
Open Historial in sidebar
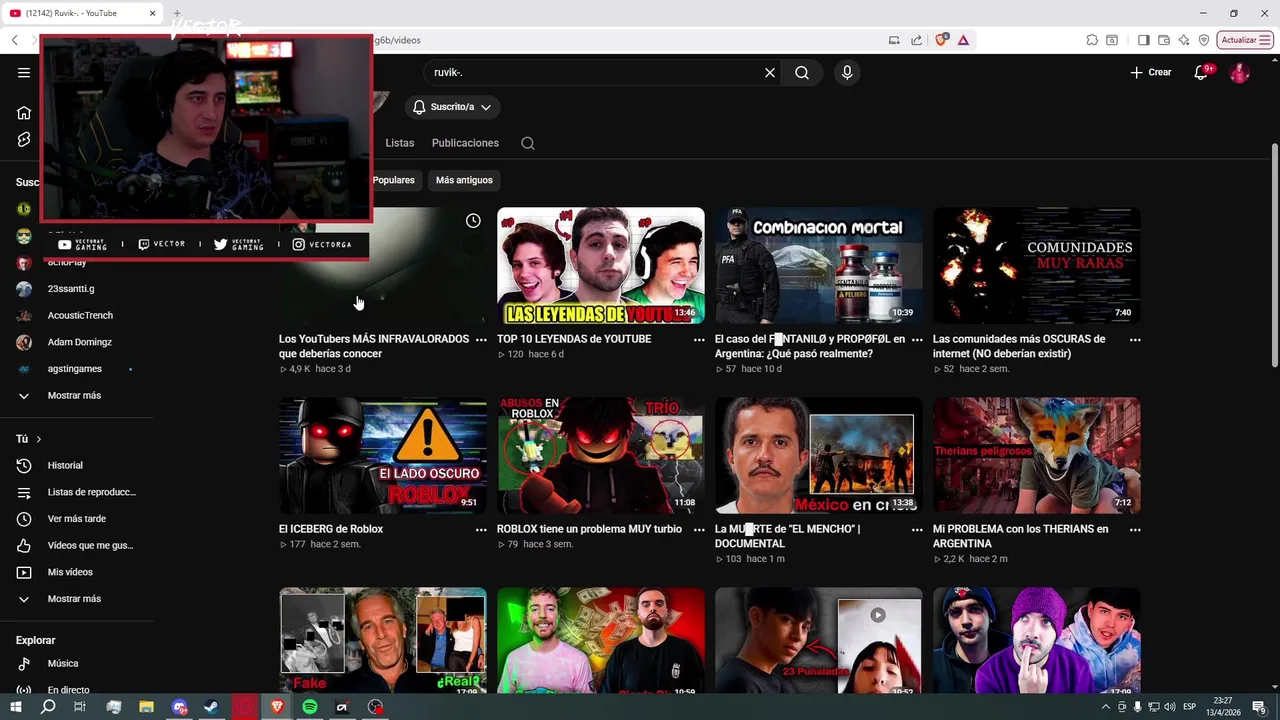coord(65,466)
